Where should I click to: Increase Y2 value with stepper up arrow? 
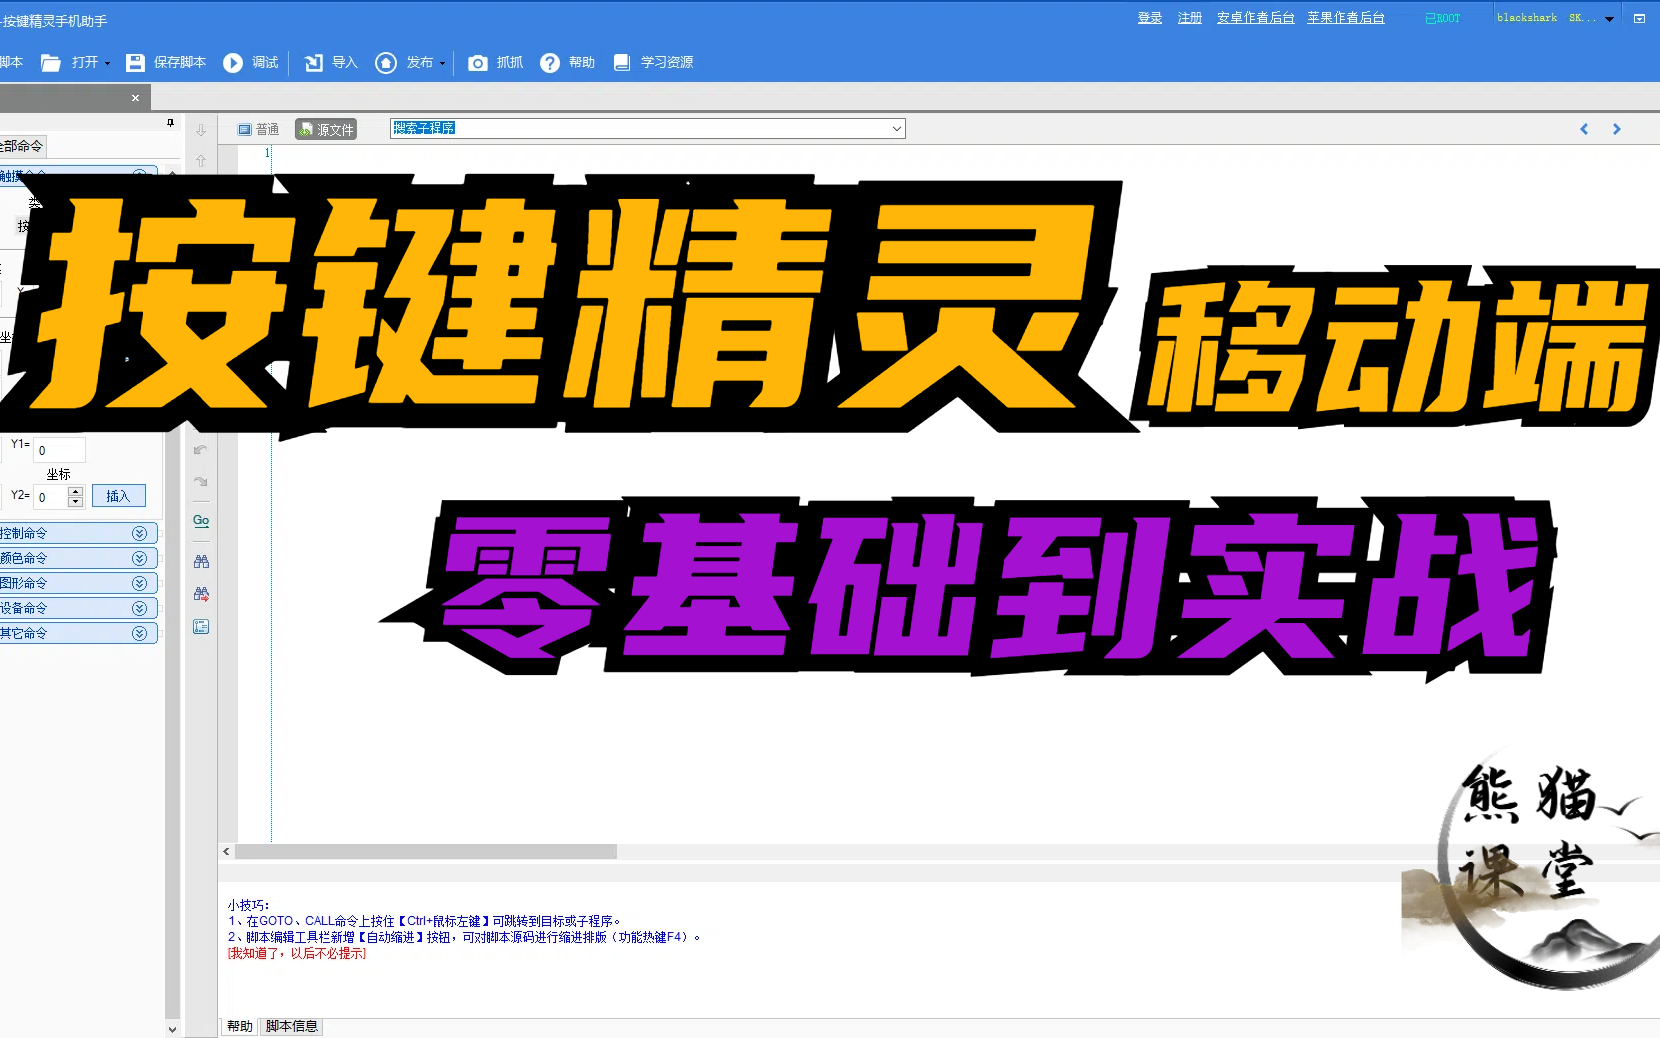[x=75, y=492]
